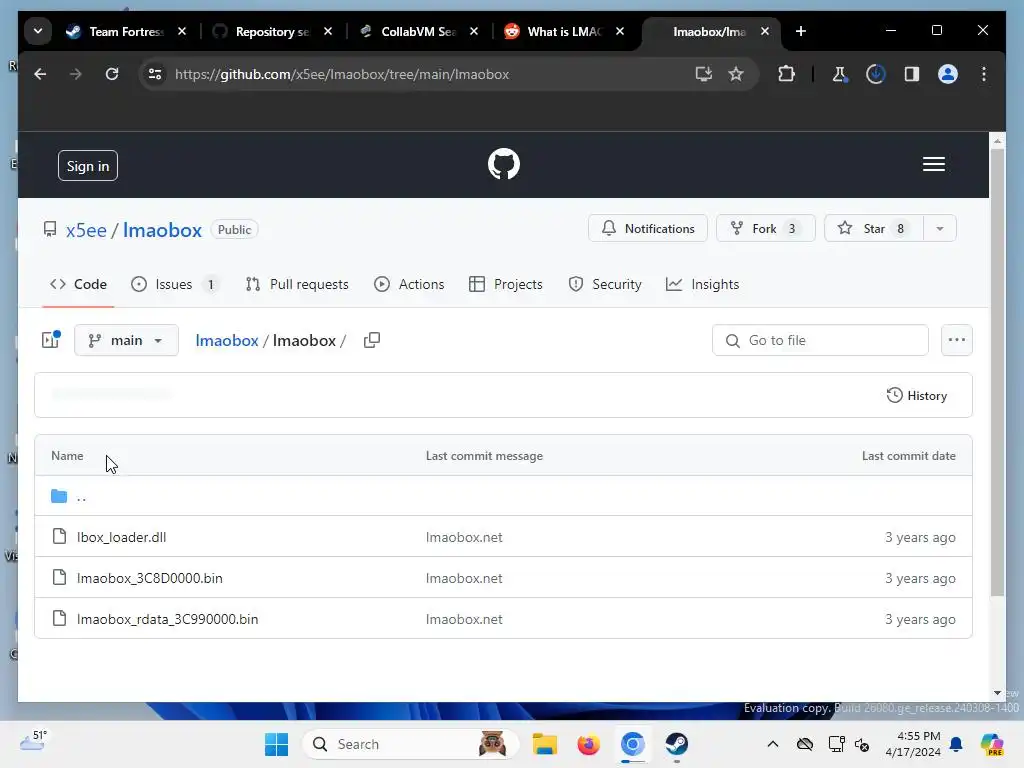Star the repository

874,229
